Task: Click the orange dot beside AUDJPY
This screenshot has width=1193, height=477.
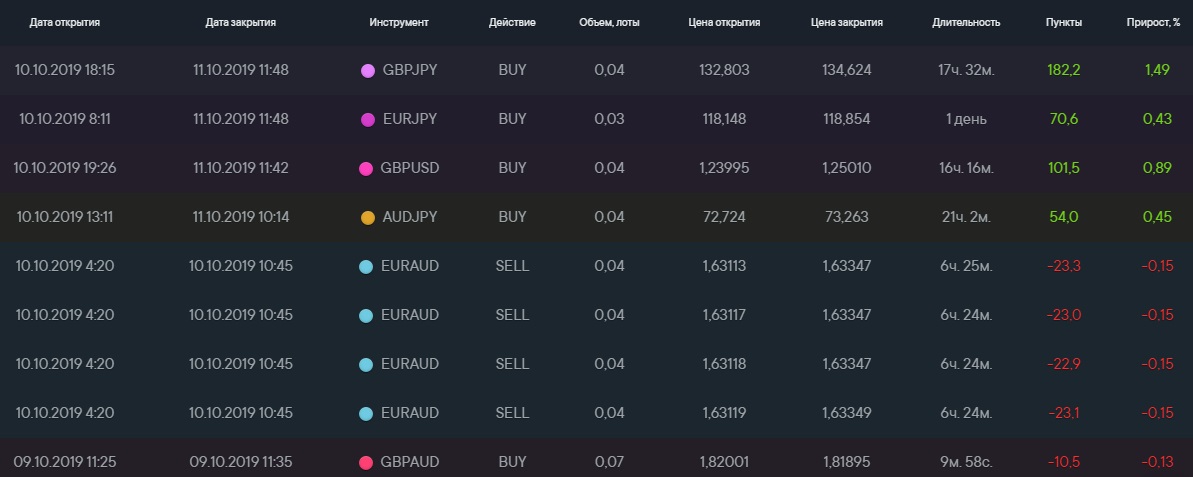Action: (367, 218)
